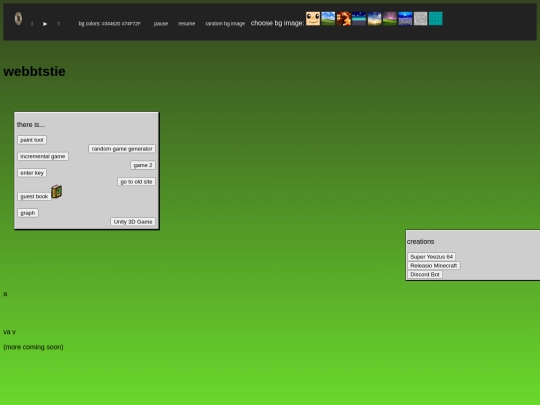Screen dimensions: 540x405
Task: Open Releasio Minecraft creation
Action: (x=434, y=266)
